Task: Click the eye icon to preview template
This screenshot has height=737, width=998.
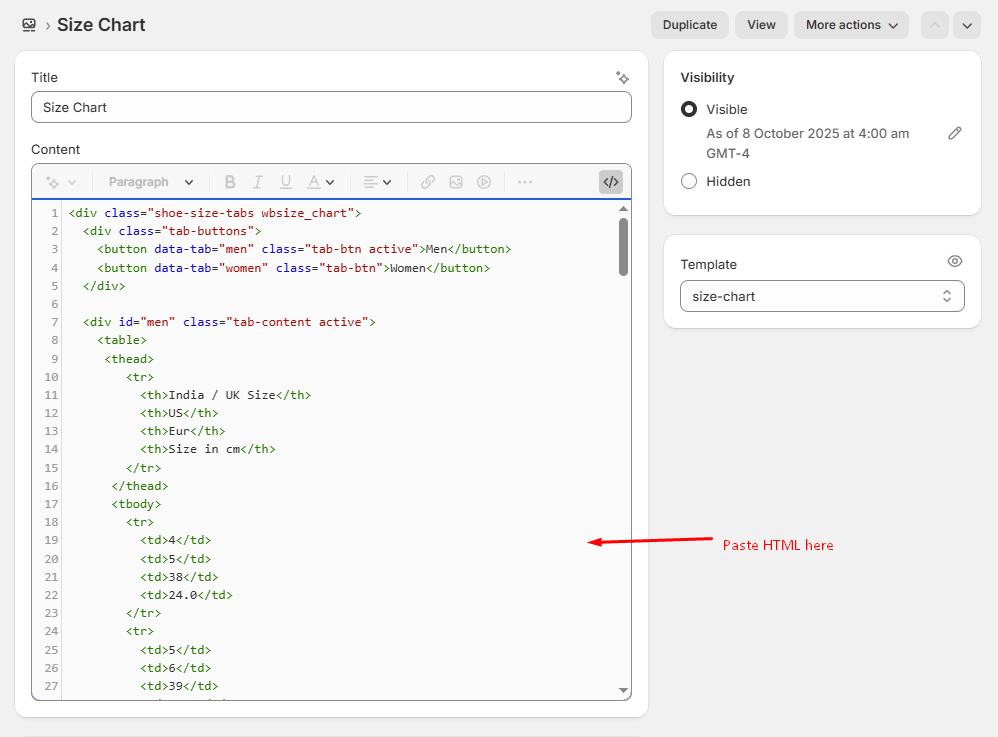Action: coord(955,261)
